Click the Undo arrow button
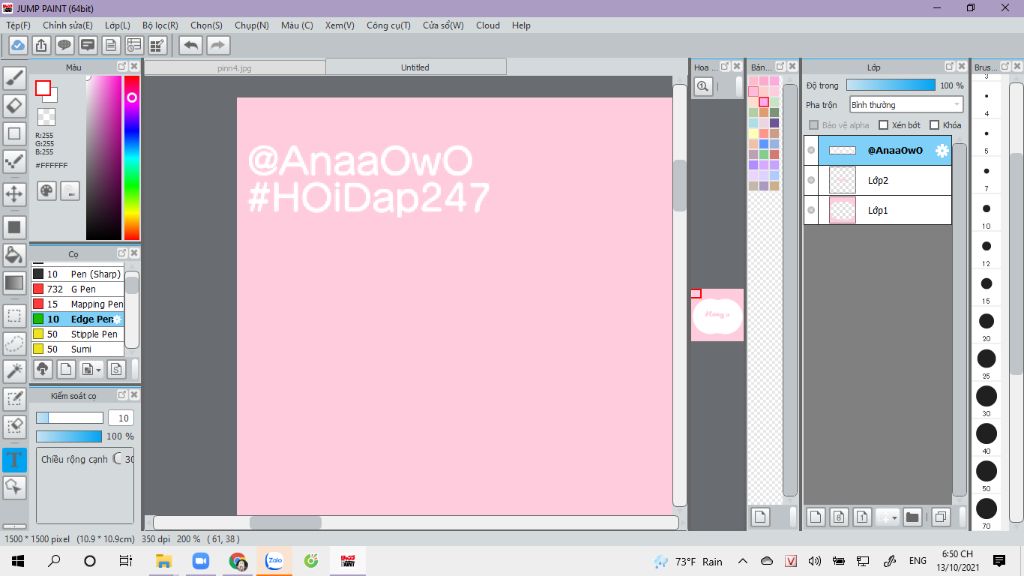The height and width of the screenshot is (576, 1024). (191, 46)
